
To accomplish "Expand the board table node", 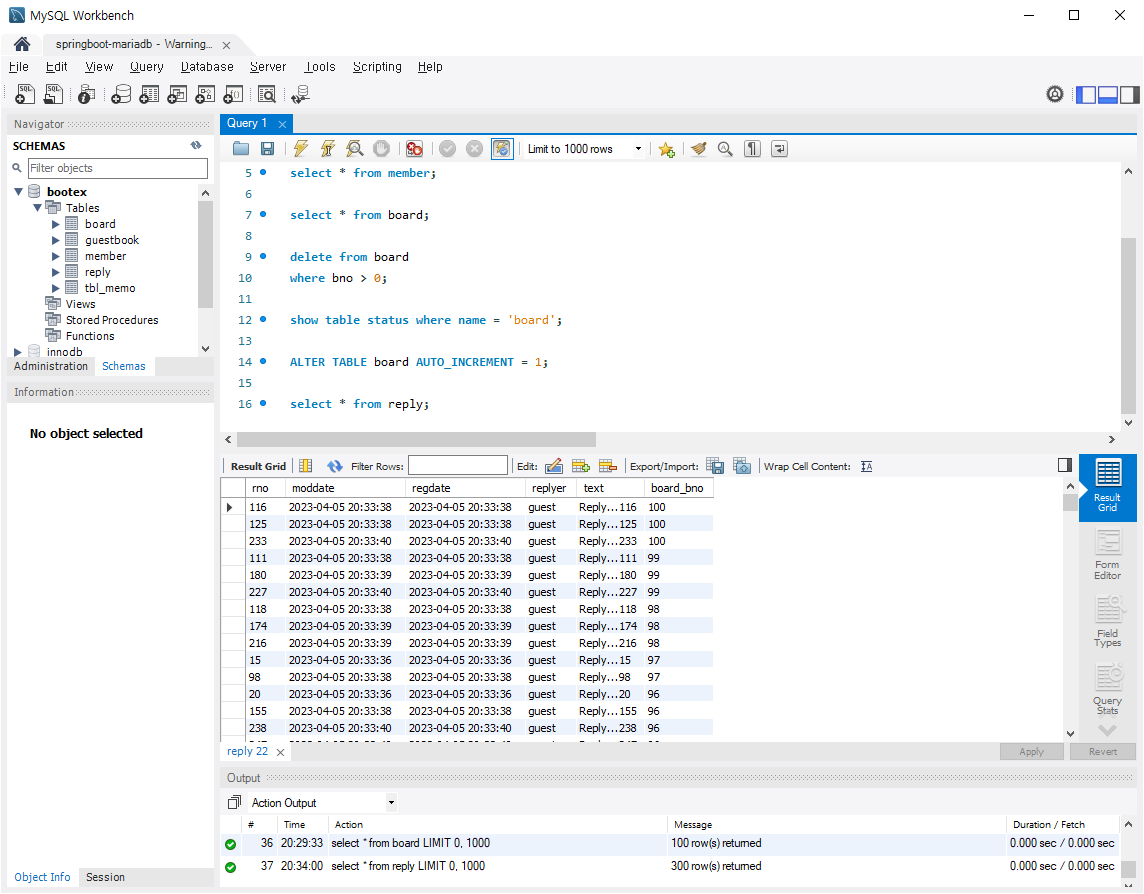I will point(55,224).
